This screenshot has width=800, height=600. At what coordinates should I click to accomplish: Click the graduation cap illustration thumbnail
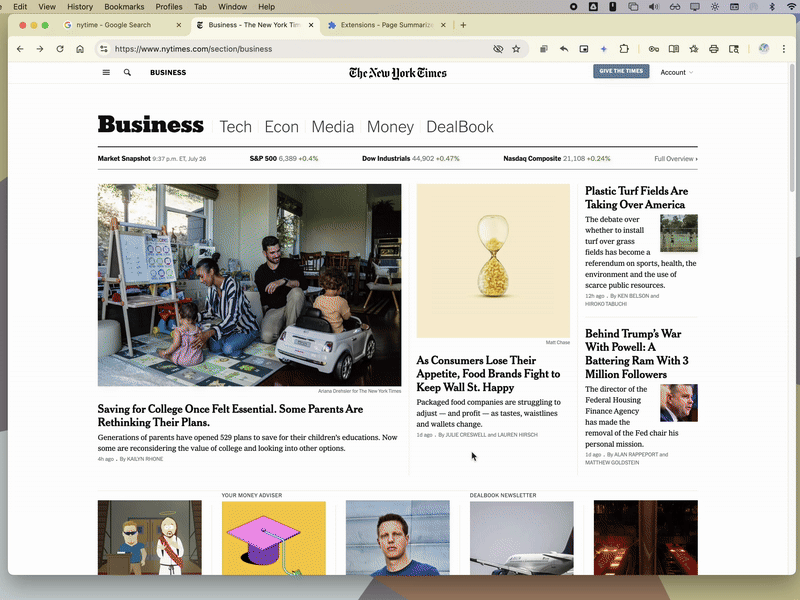click(x=273, y=538)
